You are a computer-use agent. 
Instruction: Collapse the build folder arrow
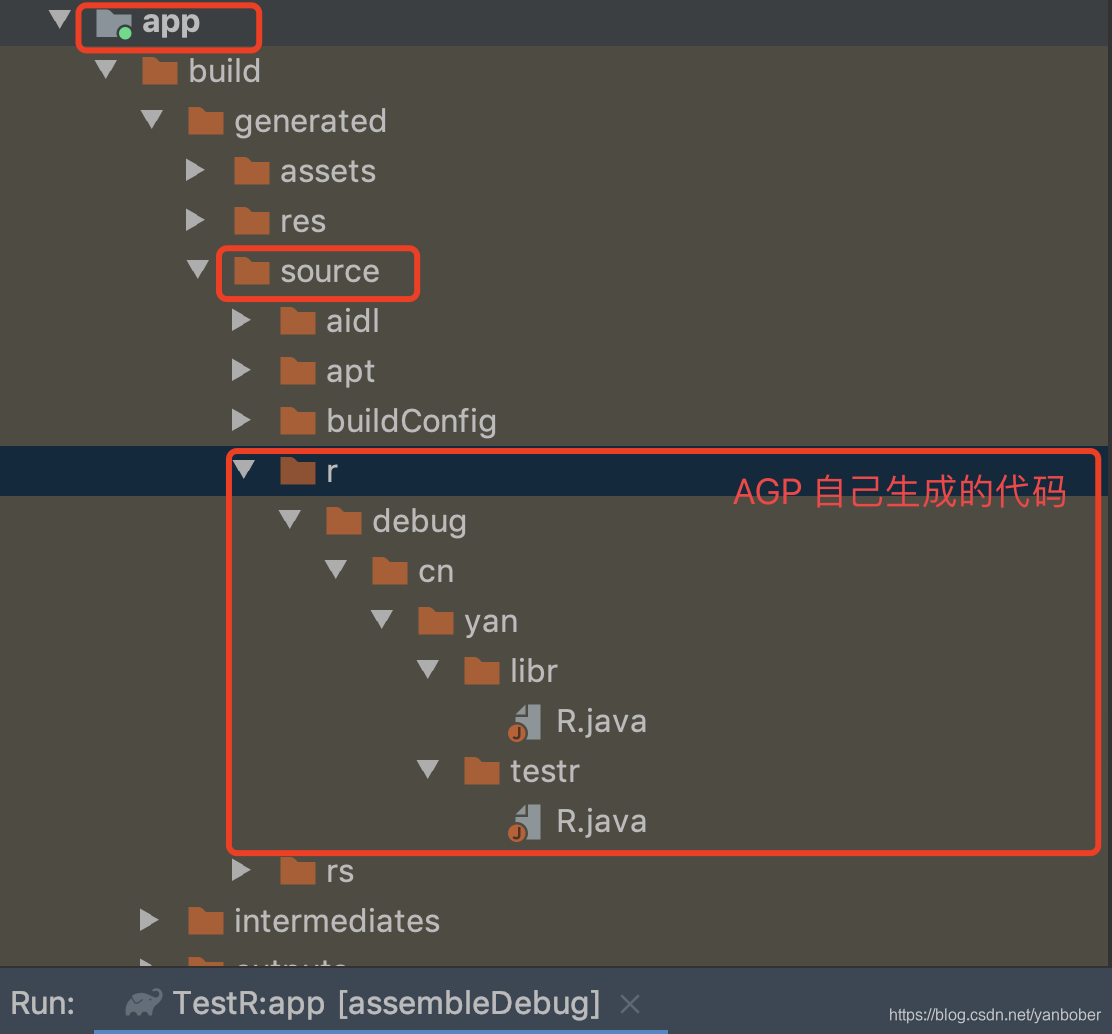[x=106, y=69]
